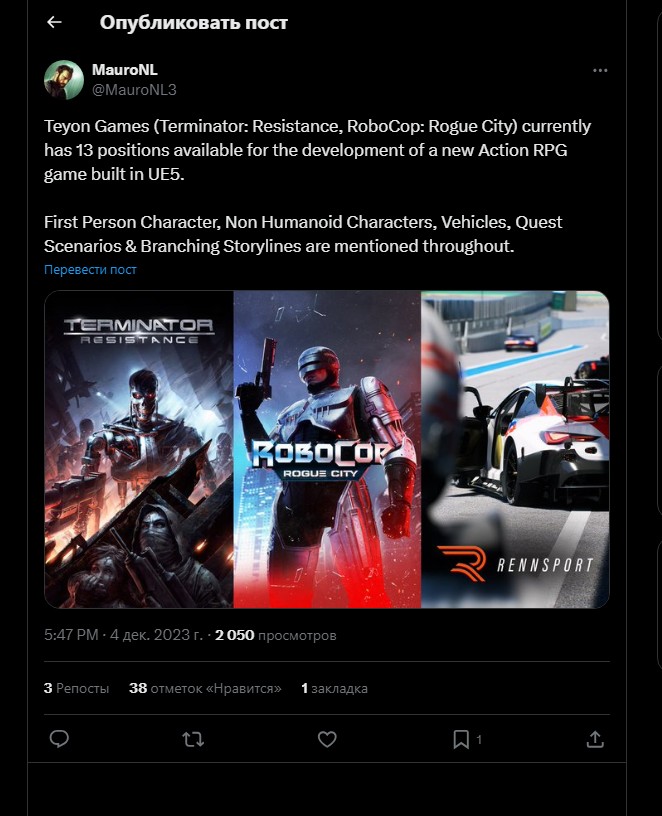Click the Перевести пост link

pos(90,270)
